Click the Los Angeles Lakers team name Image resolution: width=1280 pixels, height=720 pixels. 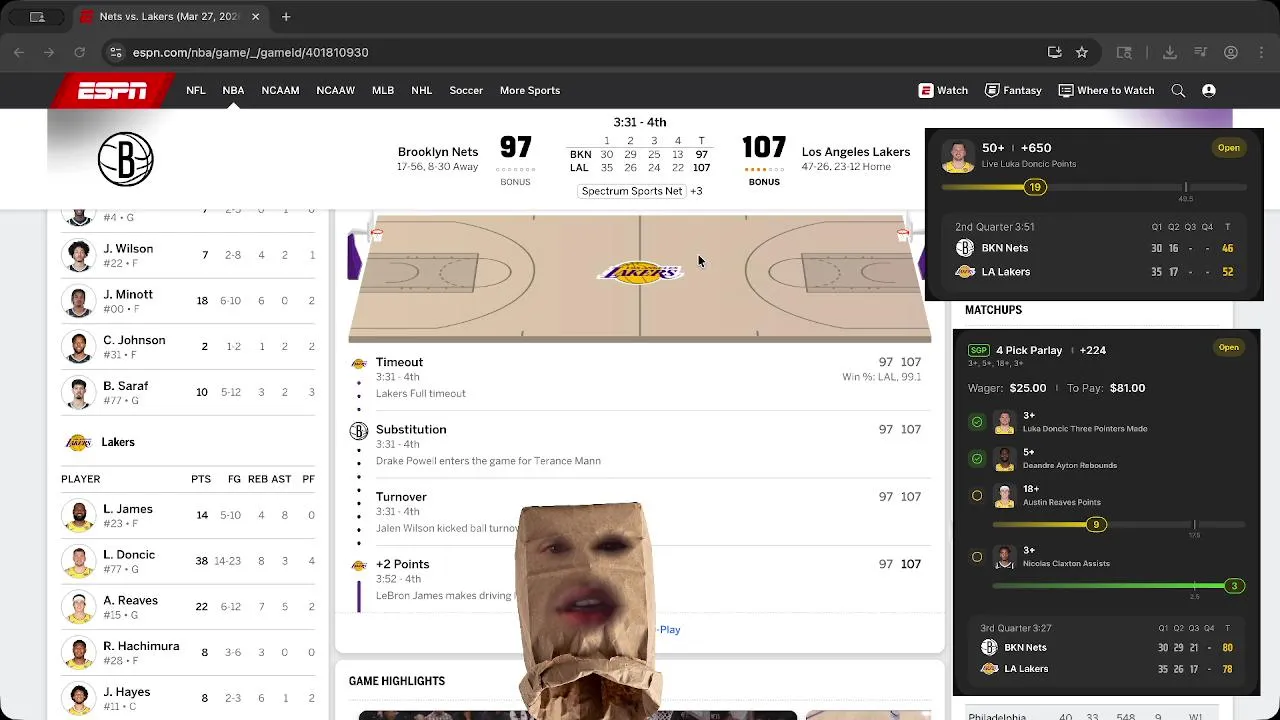pyautogui.click(x=856, y=152)
